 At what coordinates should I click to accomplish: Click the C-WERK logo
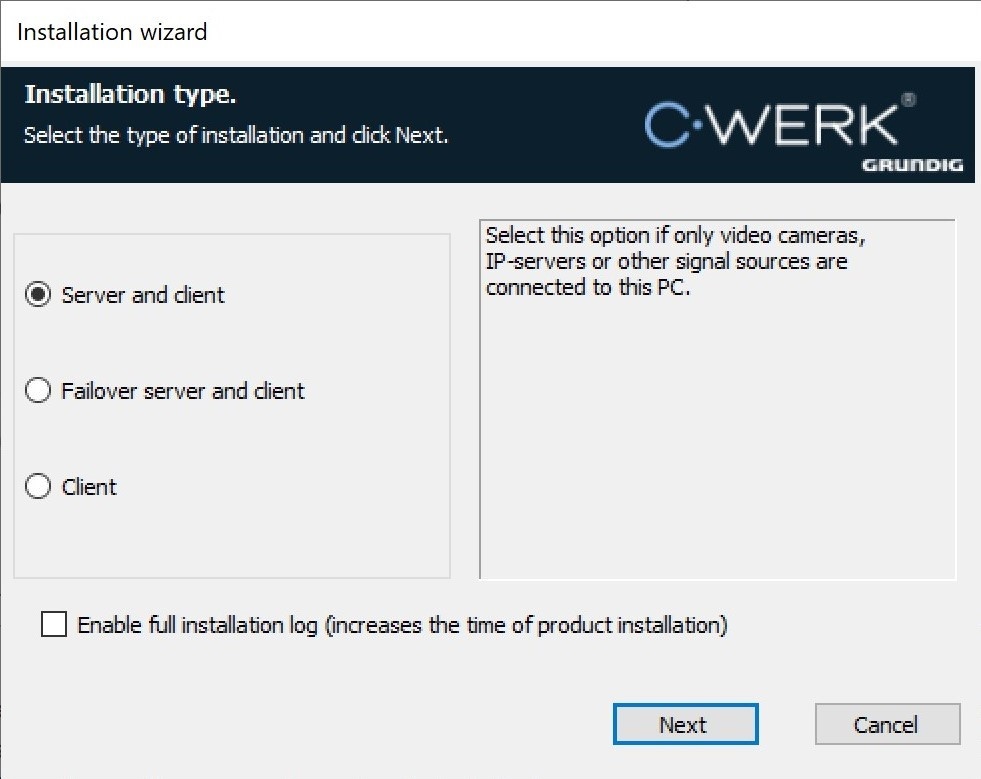pyautogui.click(x=770, y=124)
